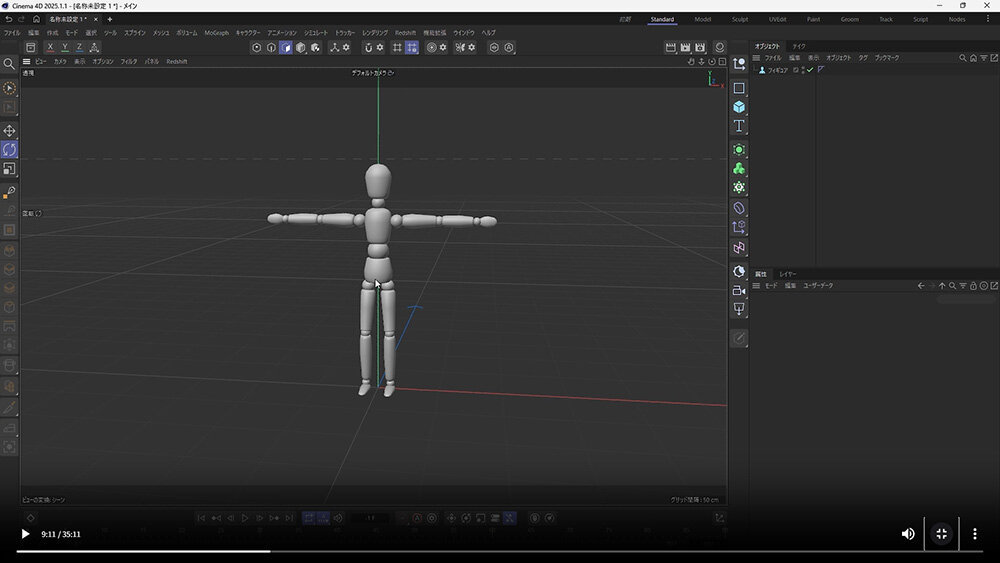
Task: Select the フィギュア object in object manager
Action: click(777, 70)
